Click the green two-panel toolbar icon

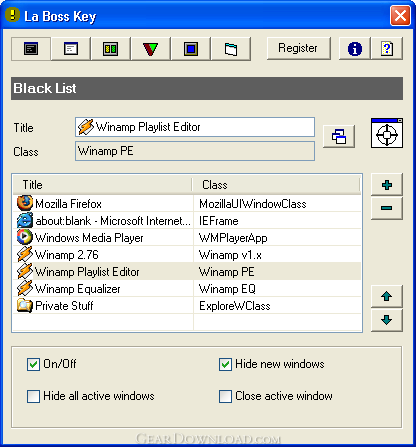point(111,49)
